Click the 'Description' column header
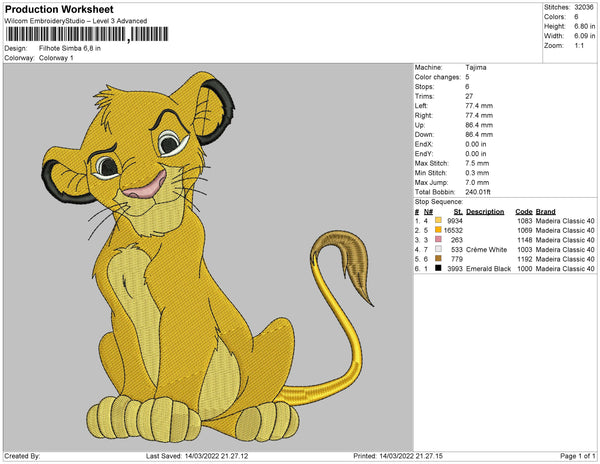The height and width of the screenshot is (464, 600). pos(485,212)
